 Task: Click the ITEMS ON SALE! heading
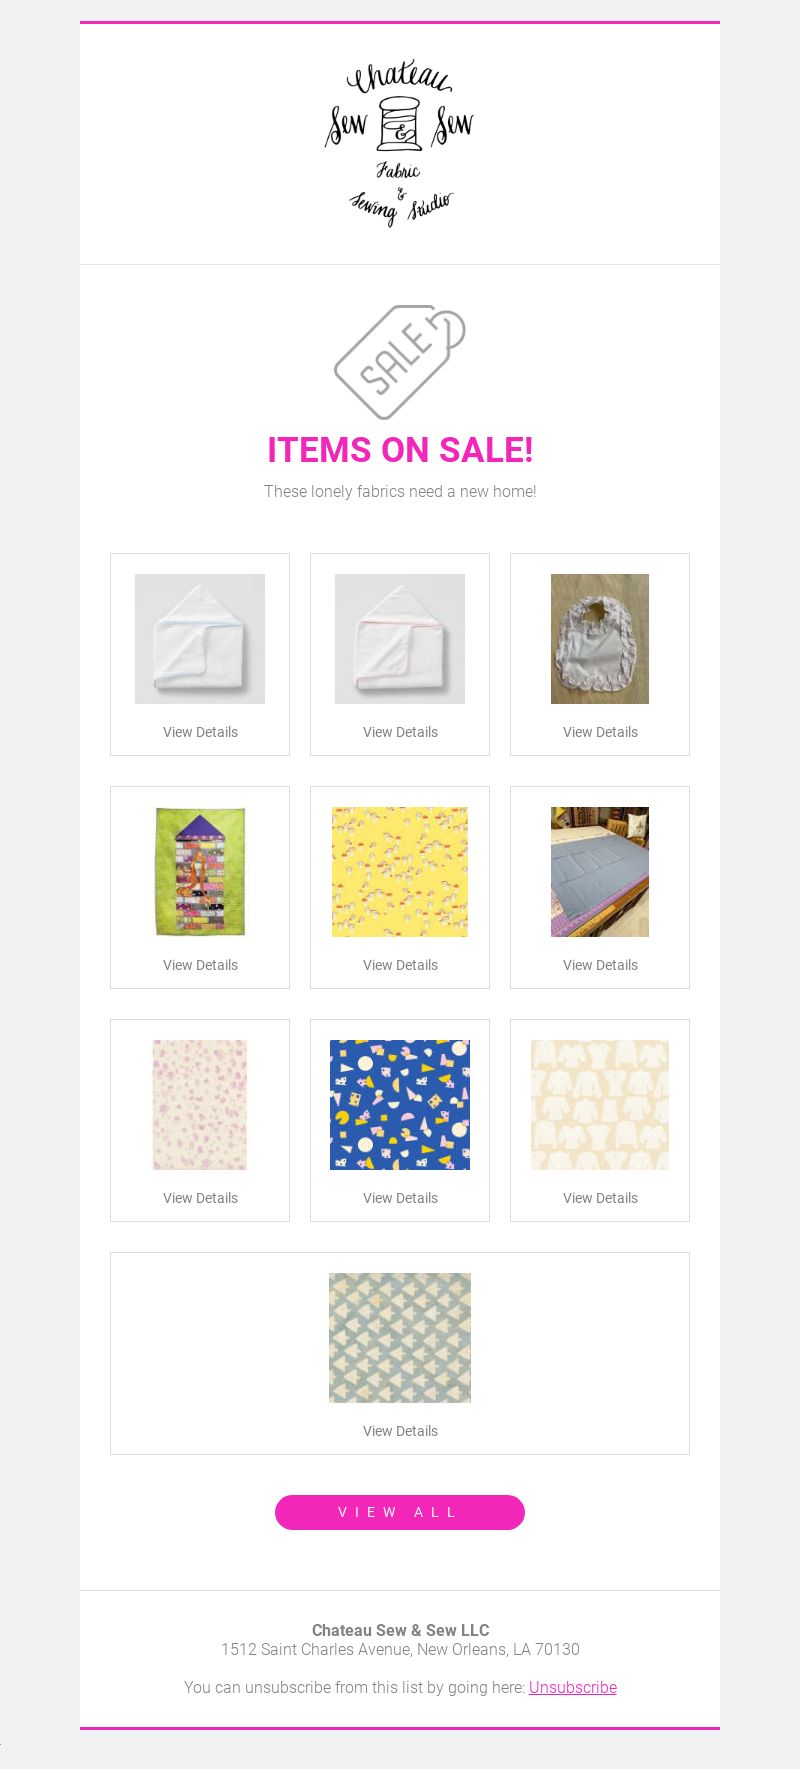pos(400,450)
